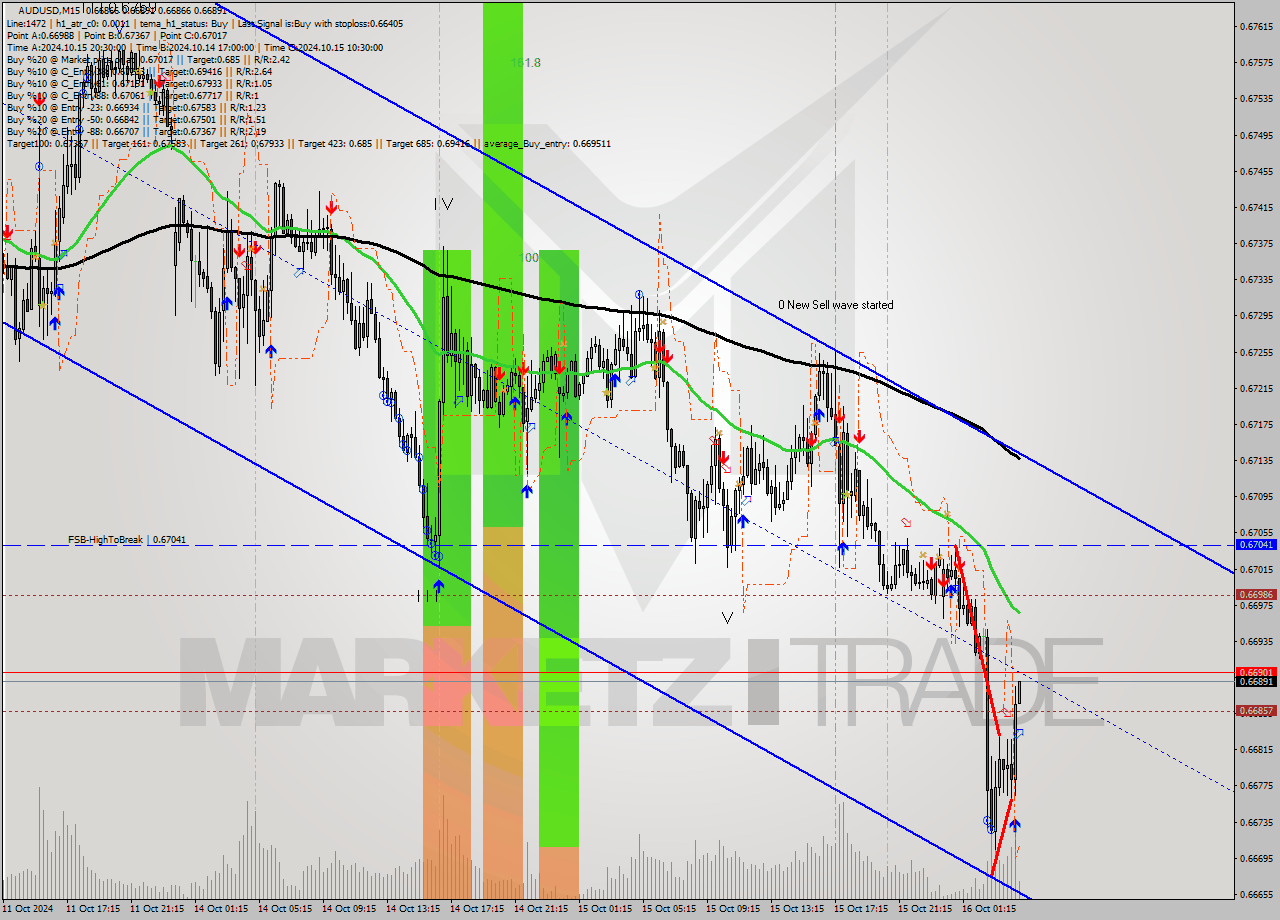This screenshot has width=1280, height=920.
Task: Click 0.67295 on the price axis
Action: coord(1256,315)
